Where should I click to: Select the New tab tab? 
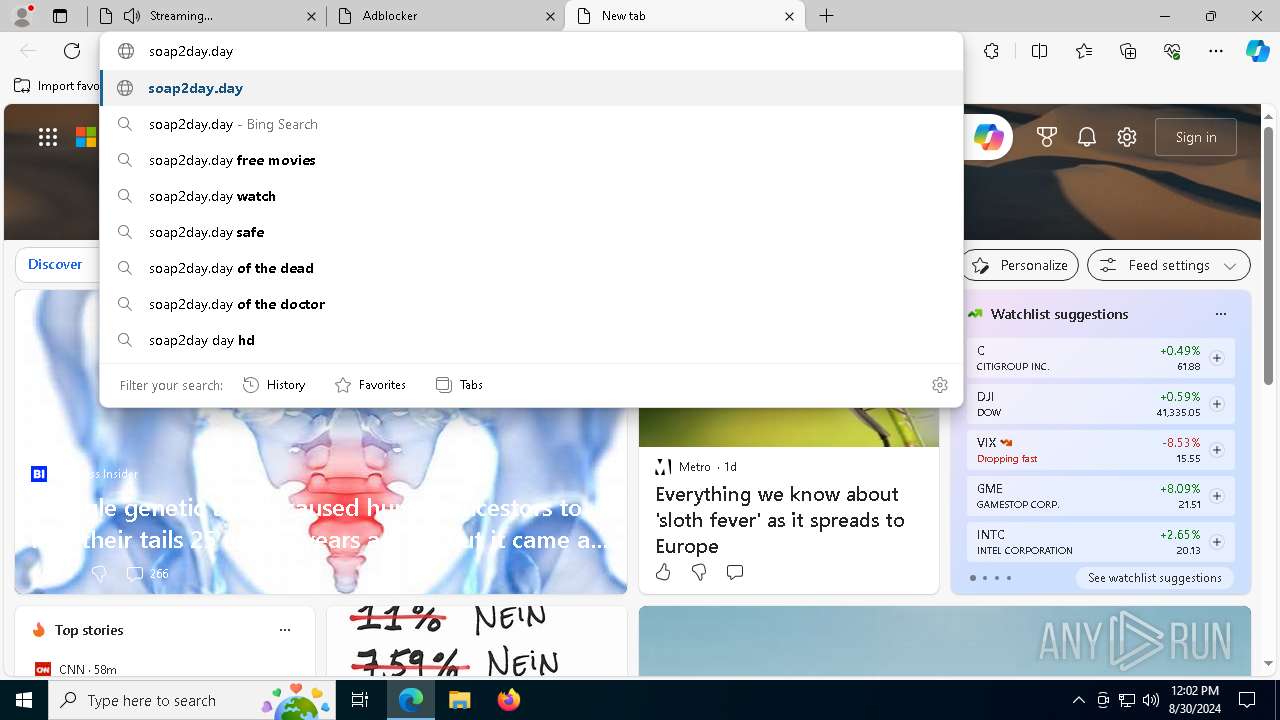[x=685, y=16]
